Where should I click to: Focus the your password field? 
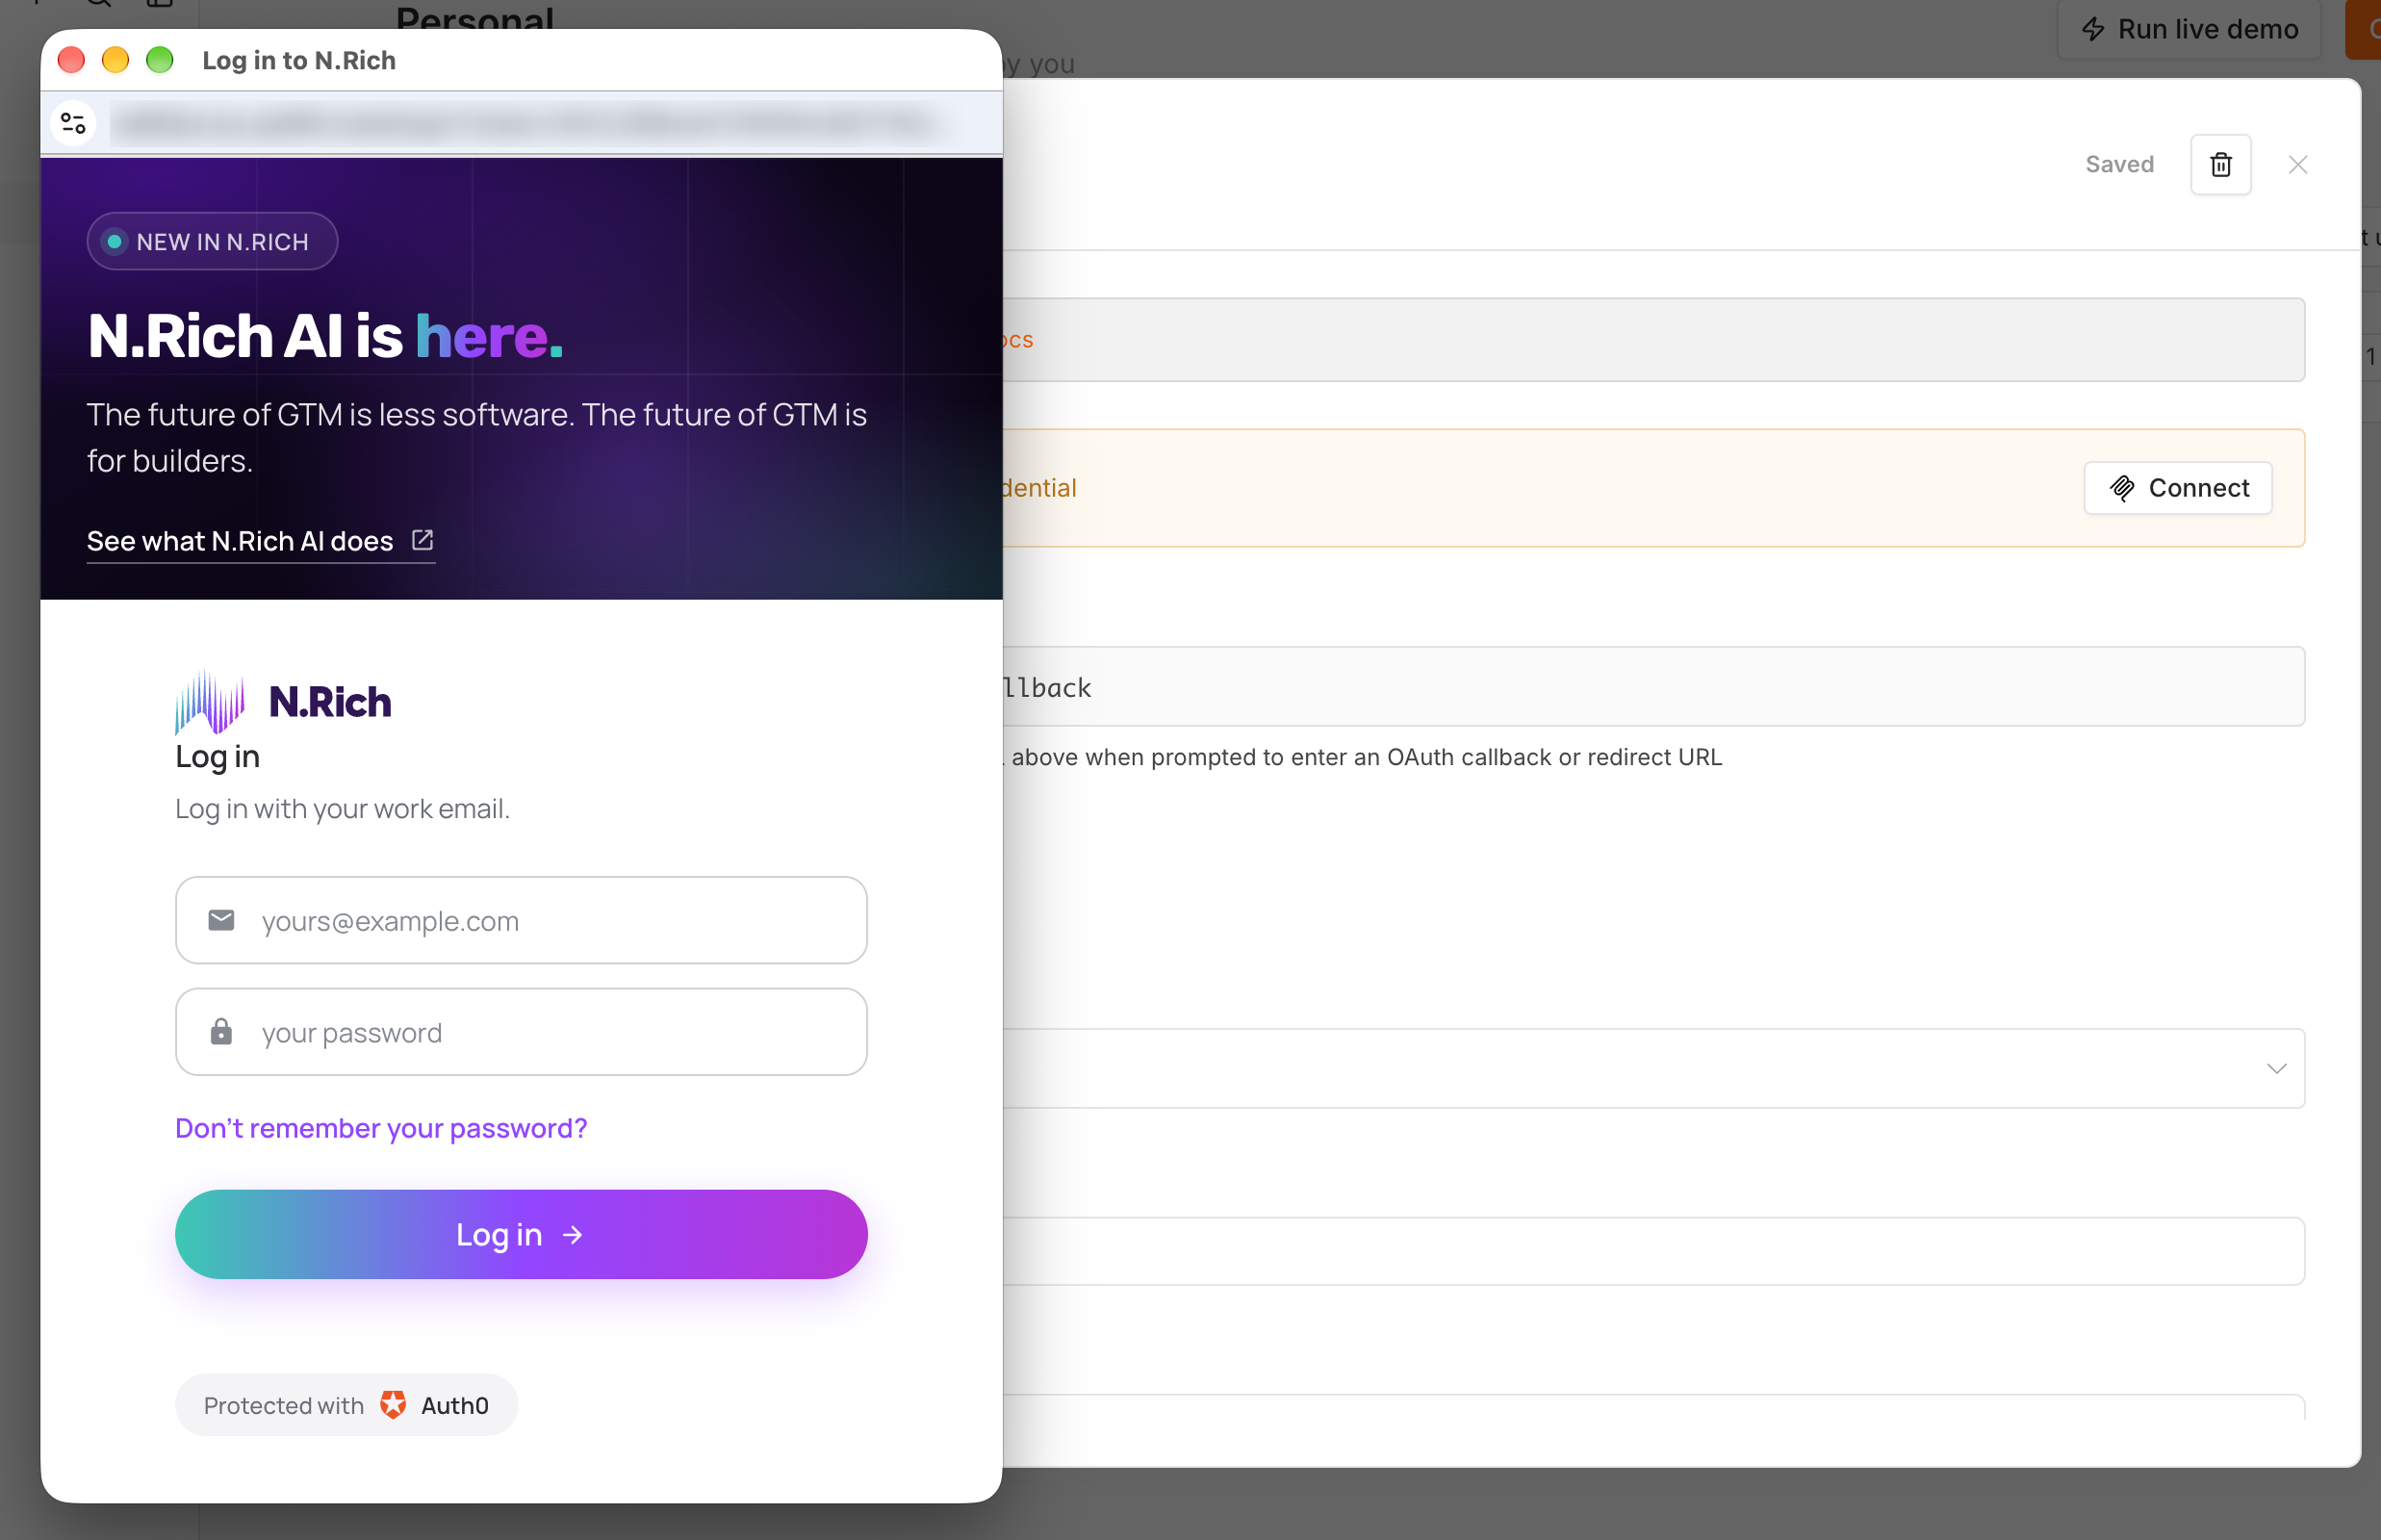click(521, 1032)
